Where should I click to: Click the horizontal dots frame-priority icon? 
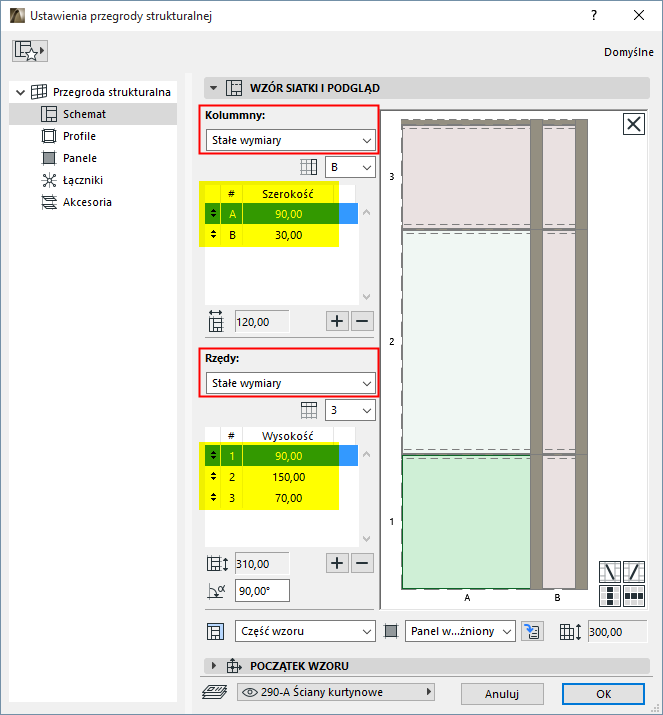pos(634,596)
